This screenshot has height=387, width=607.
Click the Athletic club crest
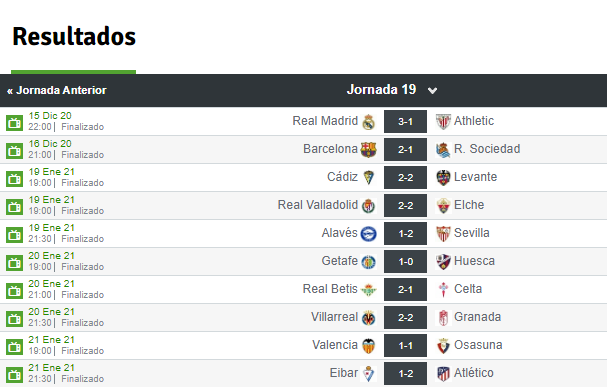pyautogui.click(x=443, y=122)
